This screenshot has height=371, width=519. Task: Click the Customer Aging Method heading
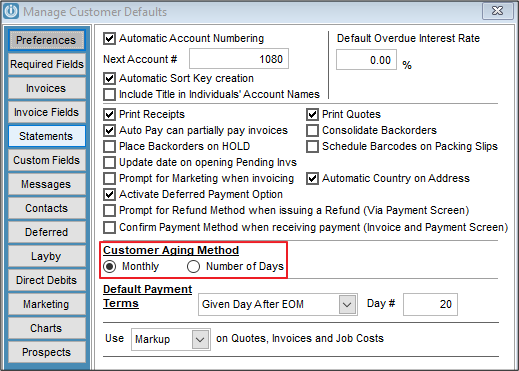171,250
